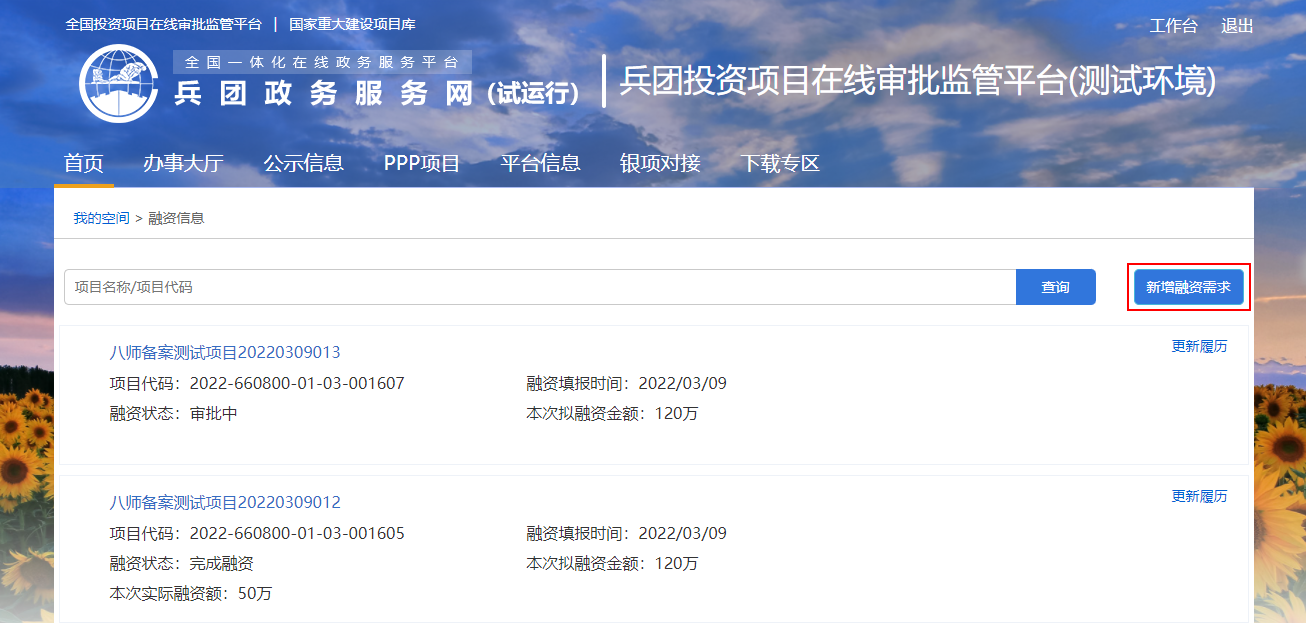Switch to 办事大厅 tab

(183, 164)
